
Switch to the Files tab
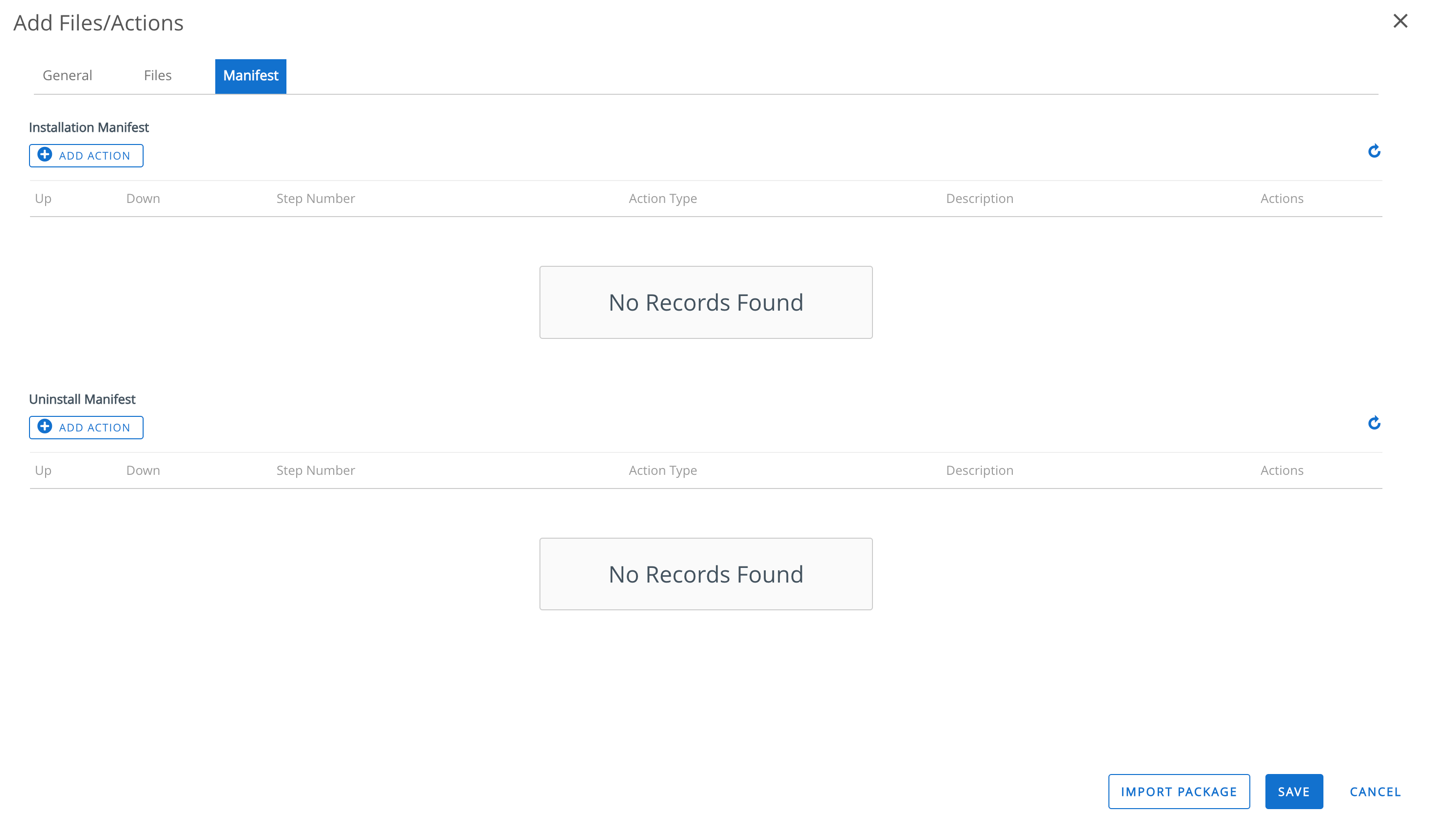157,75
